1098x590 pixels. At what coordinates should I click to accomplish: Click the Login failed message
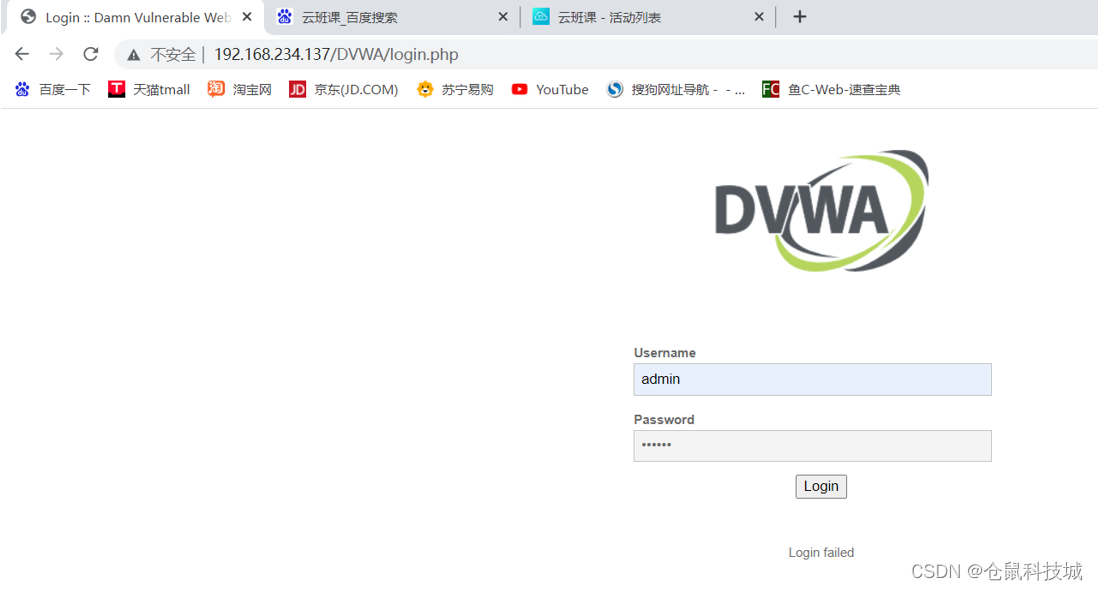(x=821, y=553)
